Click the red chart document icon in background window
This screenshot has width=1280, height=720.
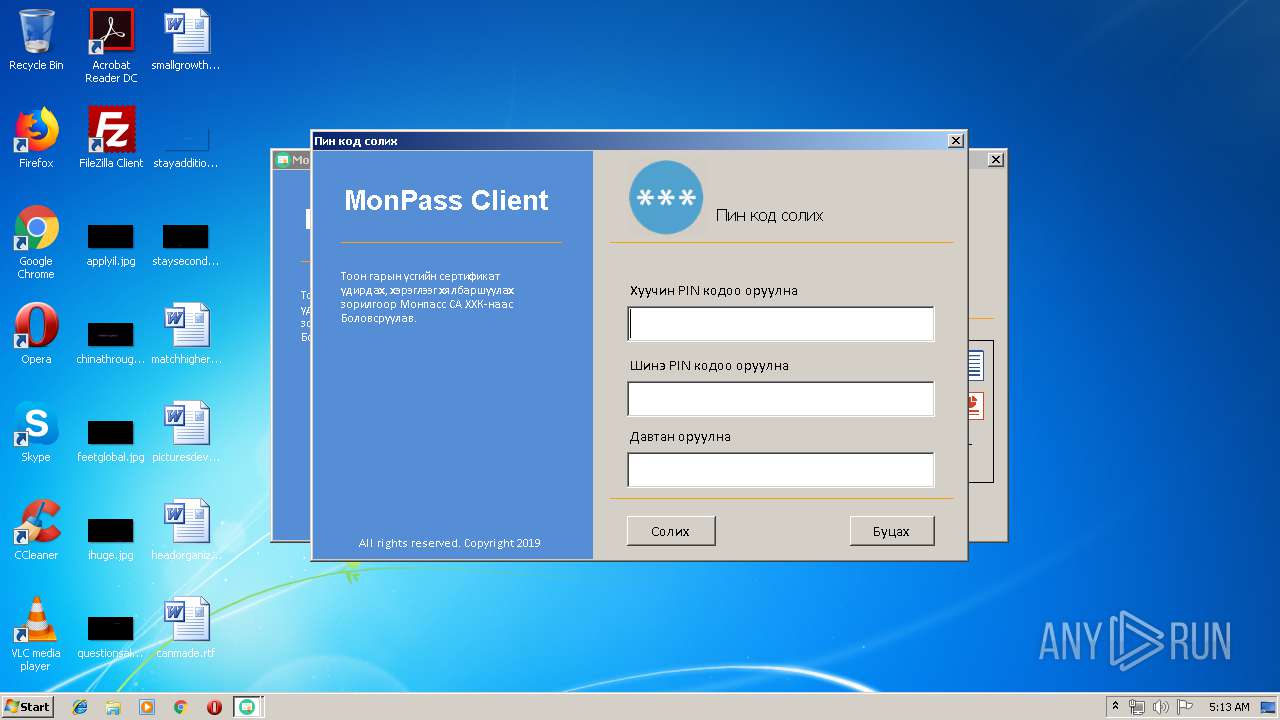click(x=975, y=405)
